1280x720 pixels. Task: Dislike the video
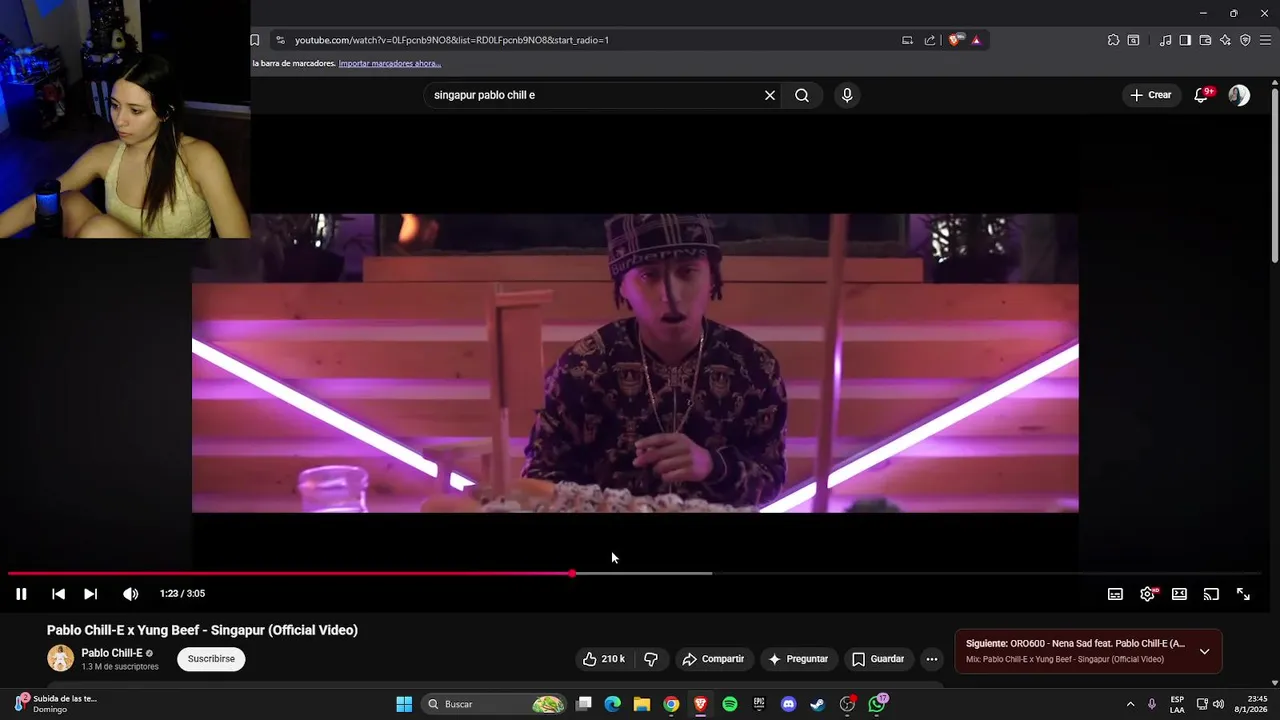coord(651,659)
